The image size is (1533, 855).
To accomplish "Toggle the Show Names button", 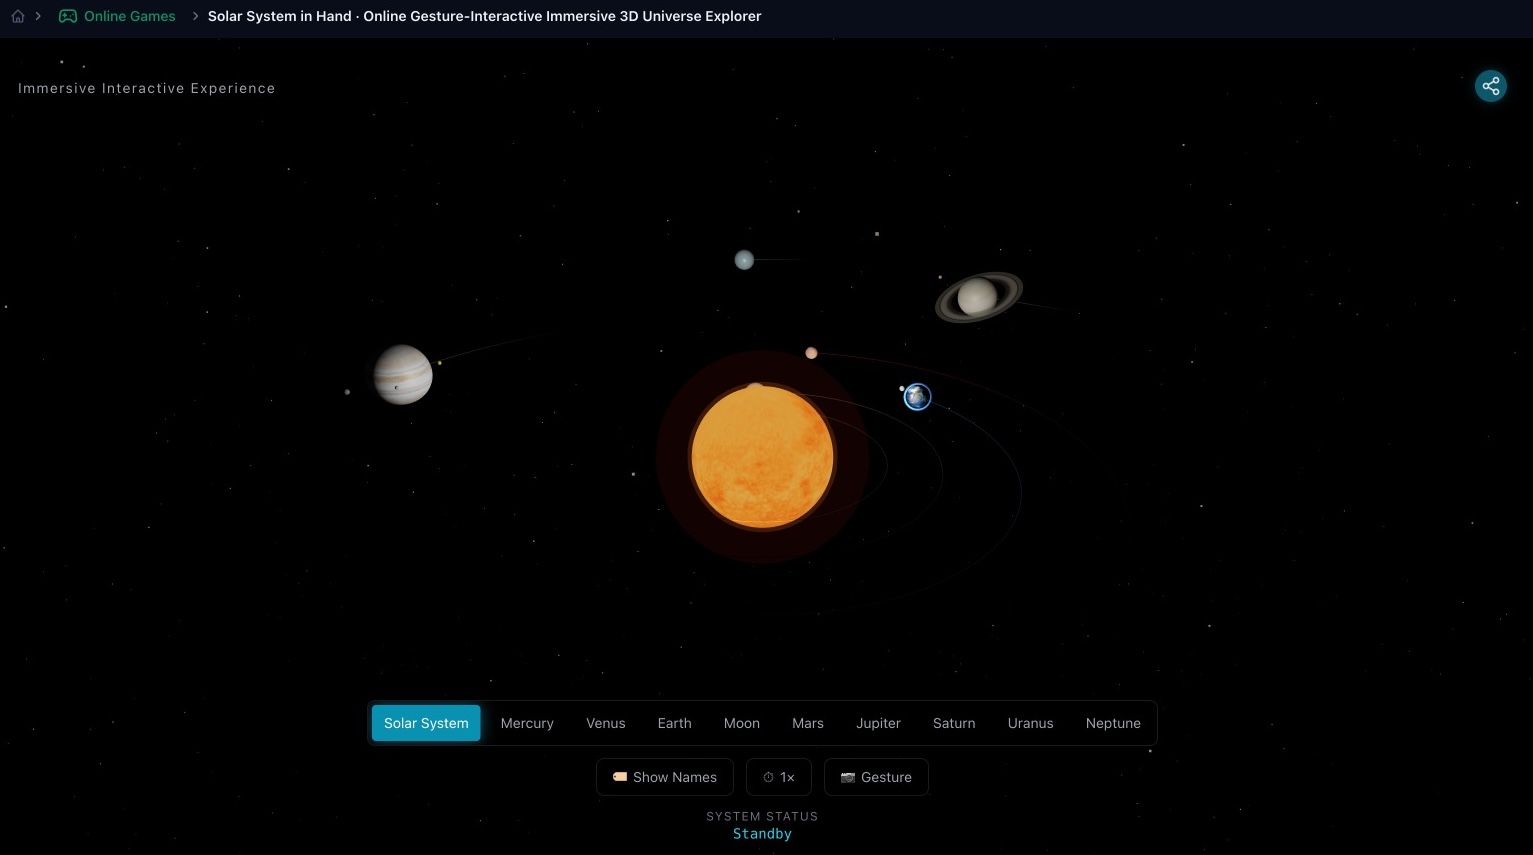I will click(665, 777).
